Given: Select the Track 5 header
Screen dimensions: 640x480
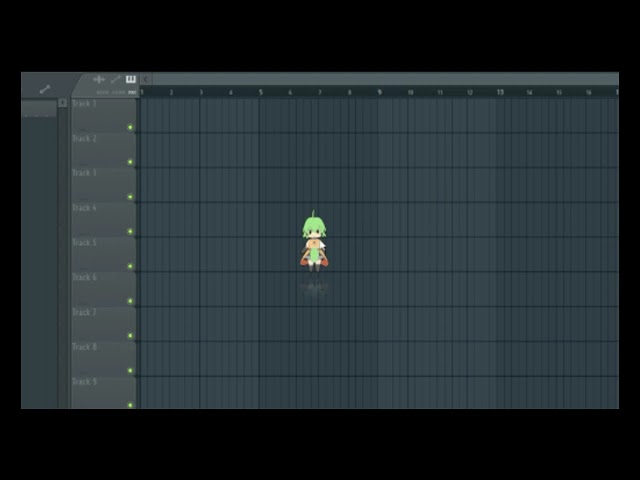Looking at the screenshot, I should click(104, 254).
